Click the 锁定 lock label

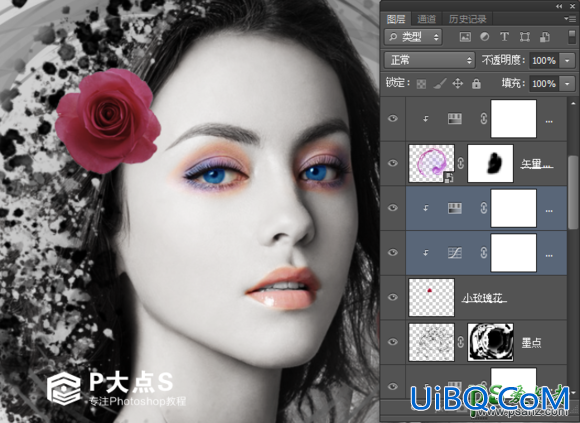[x=398, y=83]
